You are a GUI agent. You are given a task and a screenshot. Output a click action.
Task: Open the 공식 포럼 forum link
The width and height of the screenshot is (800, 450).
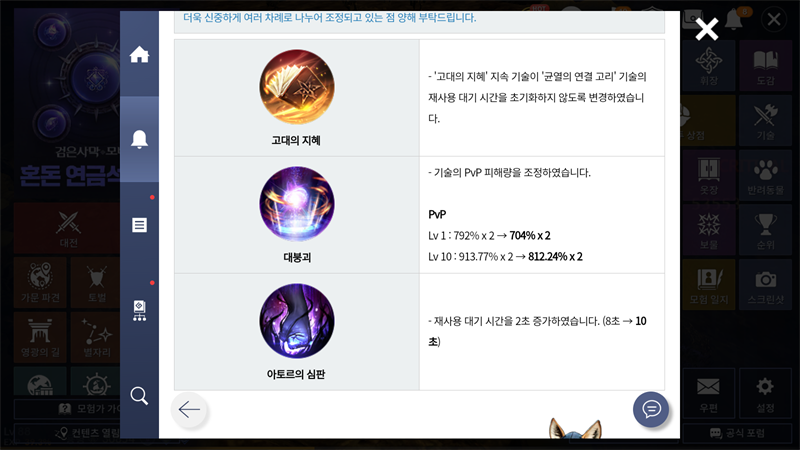tap(737, 433)
